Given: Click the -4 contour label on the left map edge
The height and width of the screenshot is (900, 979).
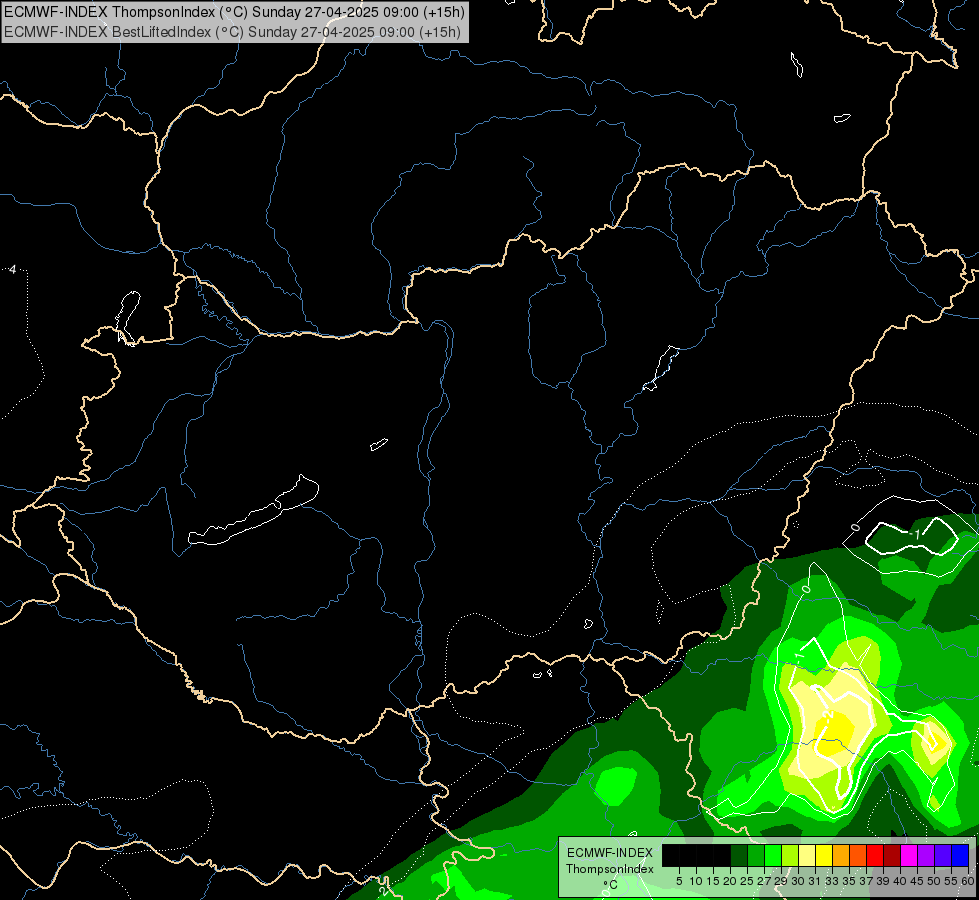Looking at the screenshot, I should [12, 270].
